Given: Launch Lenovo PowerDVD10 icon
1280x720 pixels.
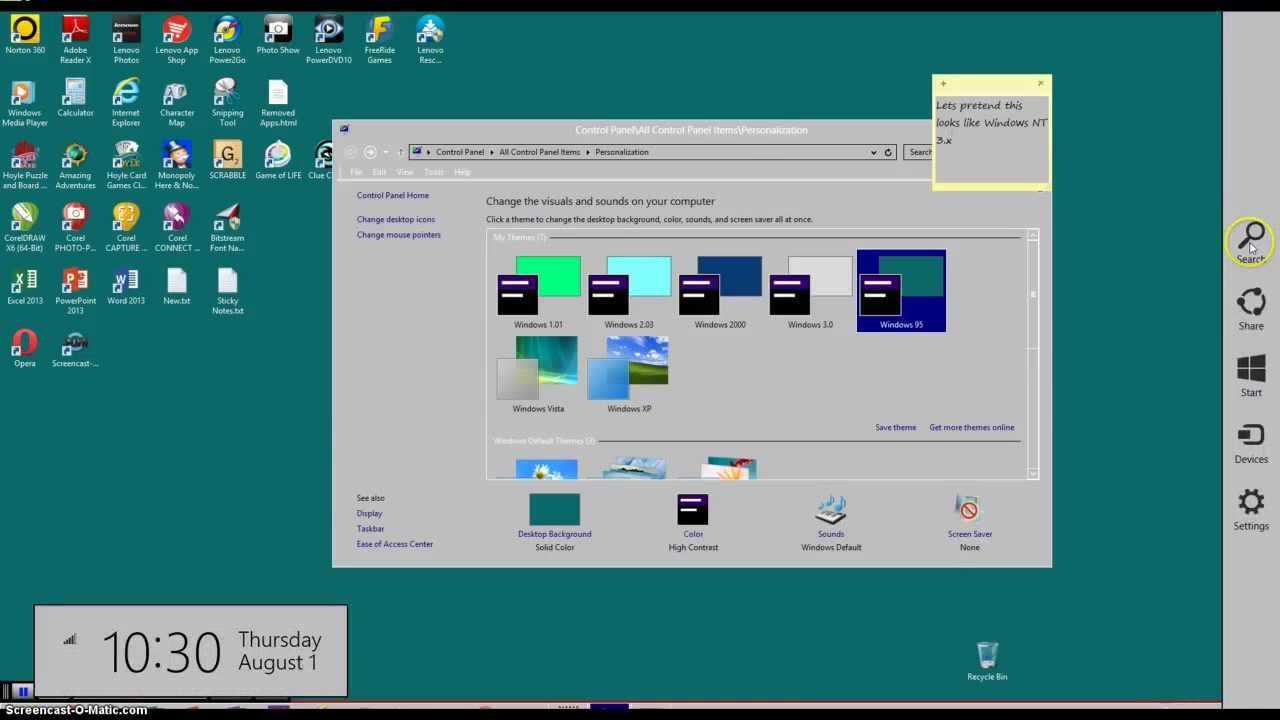Looking at the screenshot, I should point(328,40).
